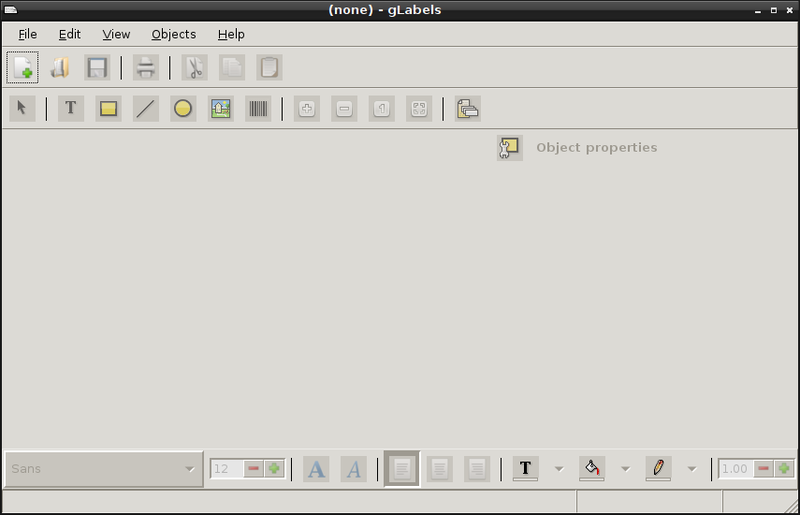Choose the rectangle box tool
The height and width of the screenshot is (515, 800).
tap(108, 108)
